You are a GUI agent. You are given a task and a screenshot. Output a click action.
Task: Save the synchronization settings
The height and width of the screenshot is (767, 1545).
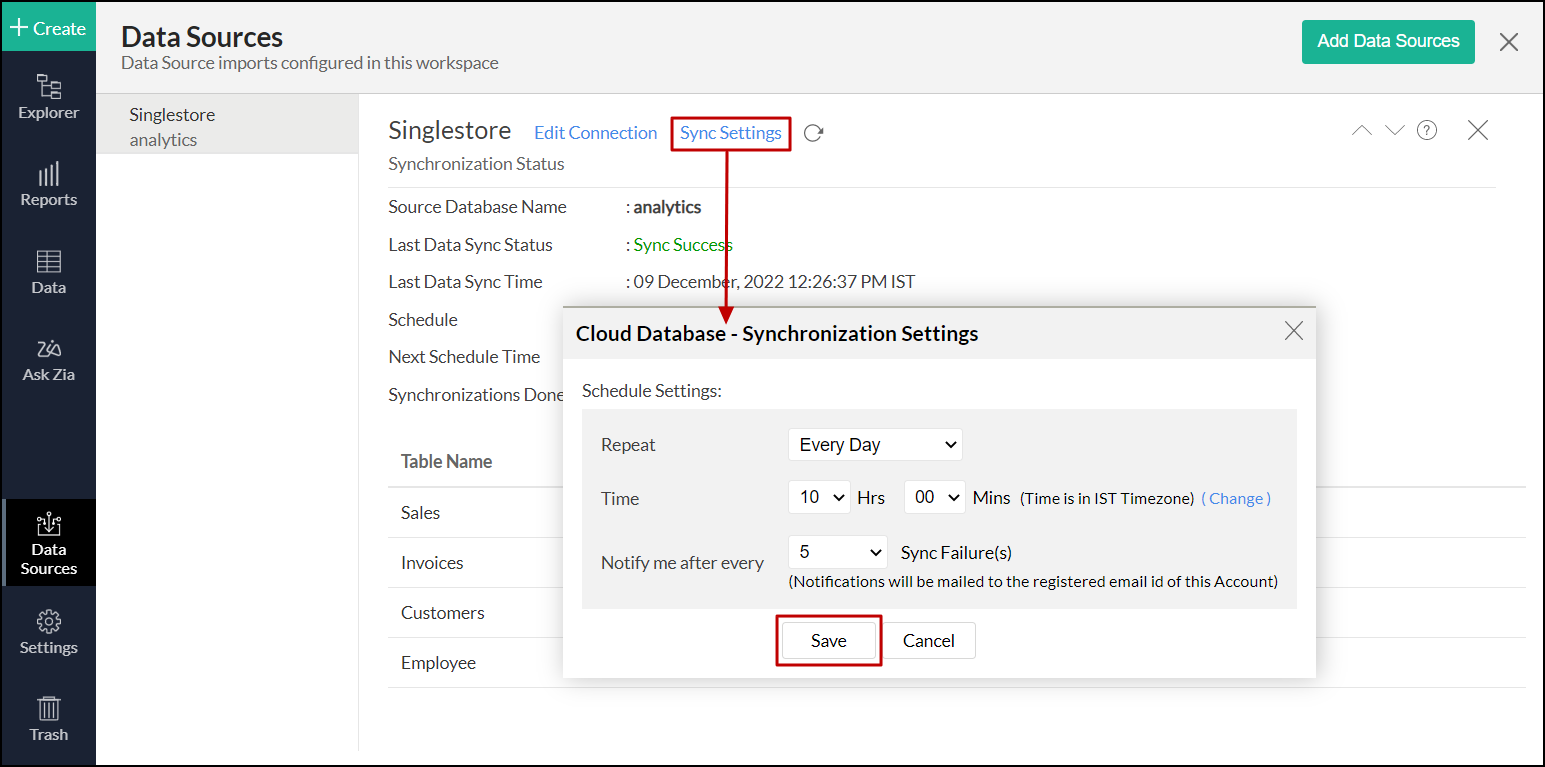tap(828, 641)
